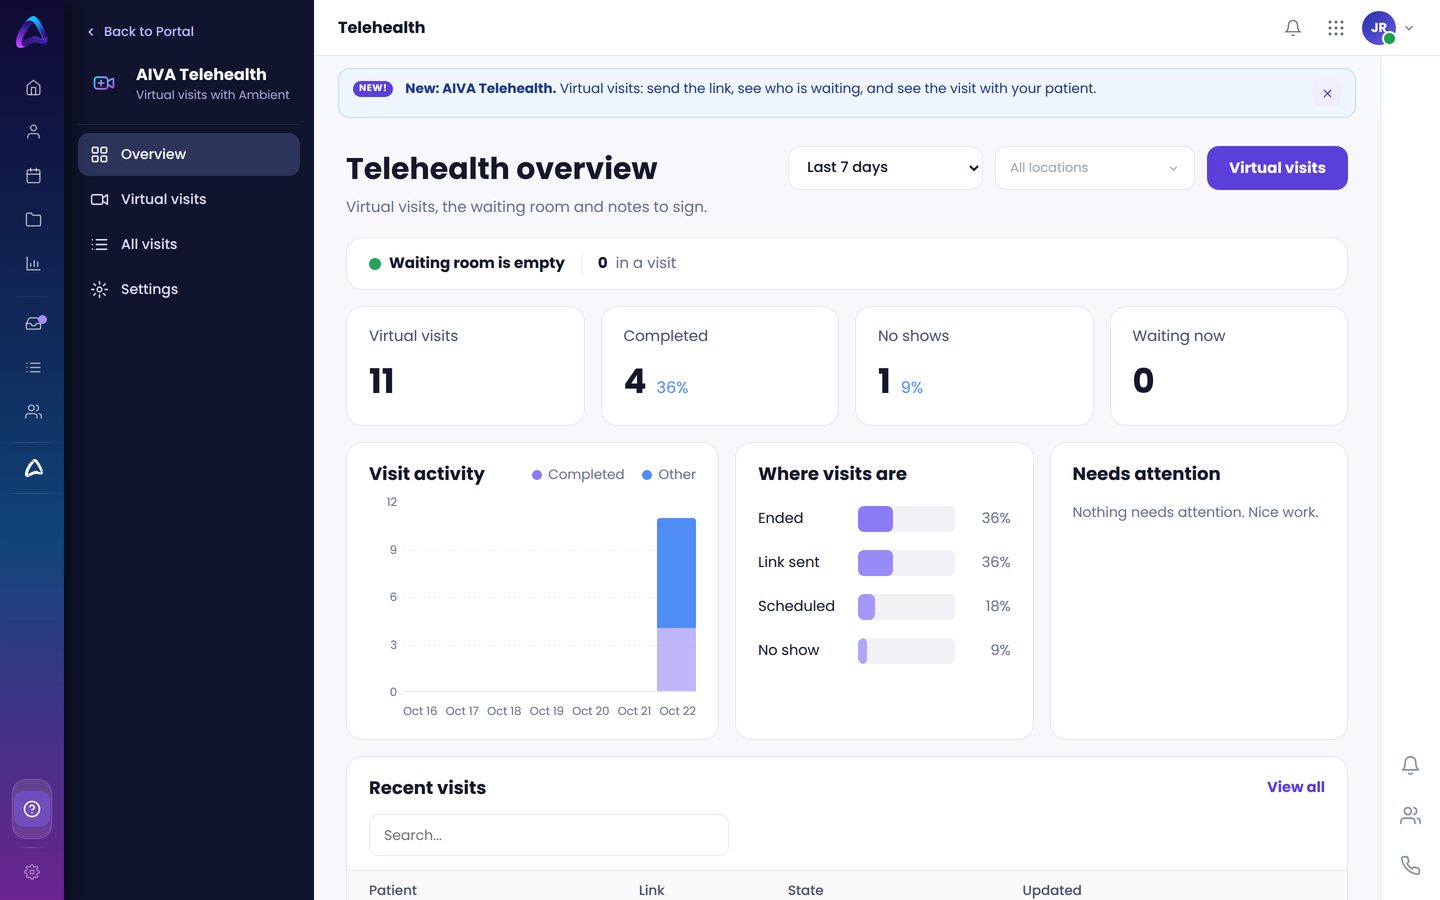Click the Completed legend dot in Visit activity
Screen dimensions: 1440x900
pos(537,475)
